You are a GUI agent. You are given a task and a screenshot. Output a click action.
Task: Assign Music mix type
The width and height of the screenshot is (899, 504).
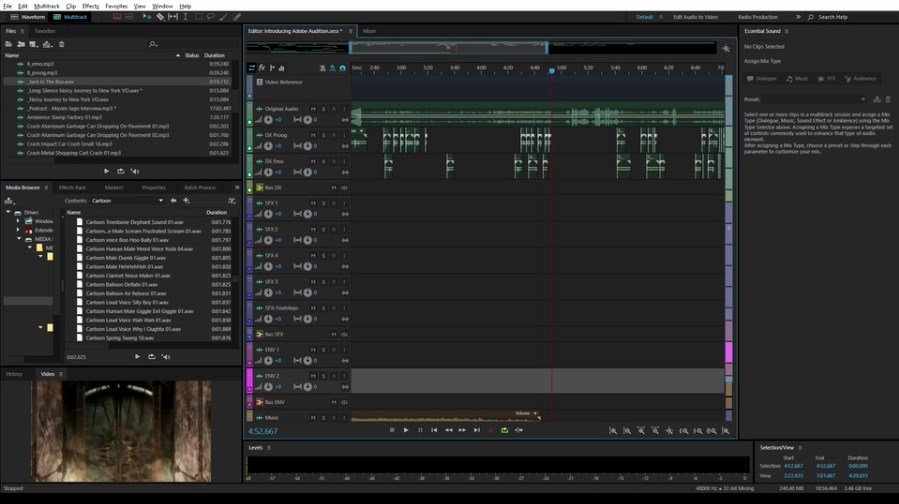(x=798, y=79)
